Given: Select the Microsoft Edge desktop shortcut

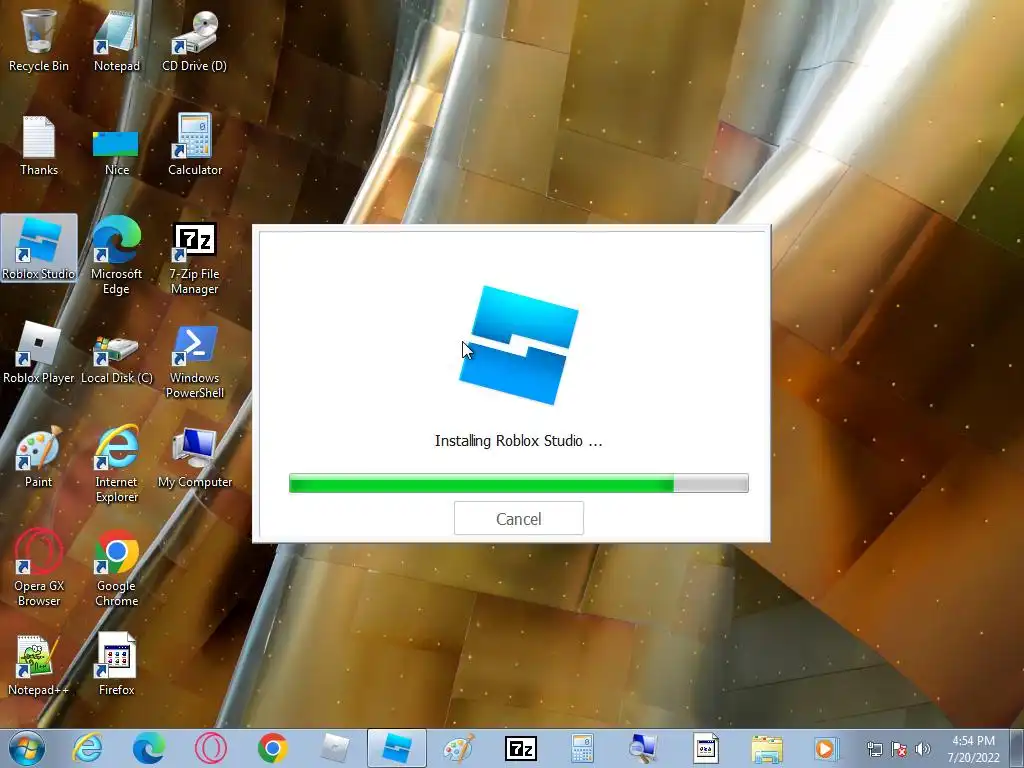Looking at the screenshot, I should (116, 256).
